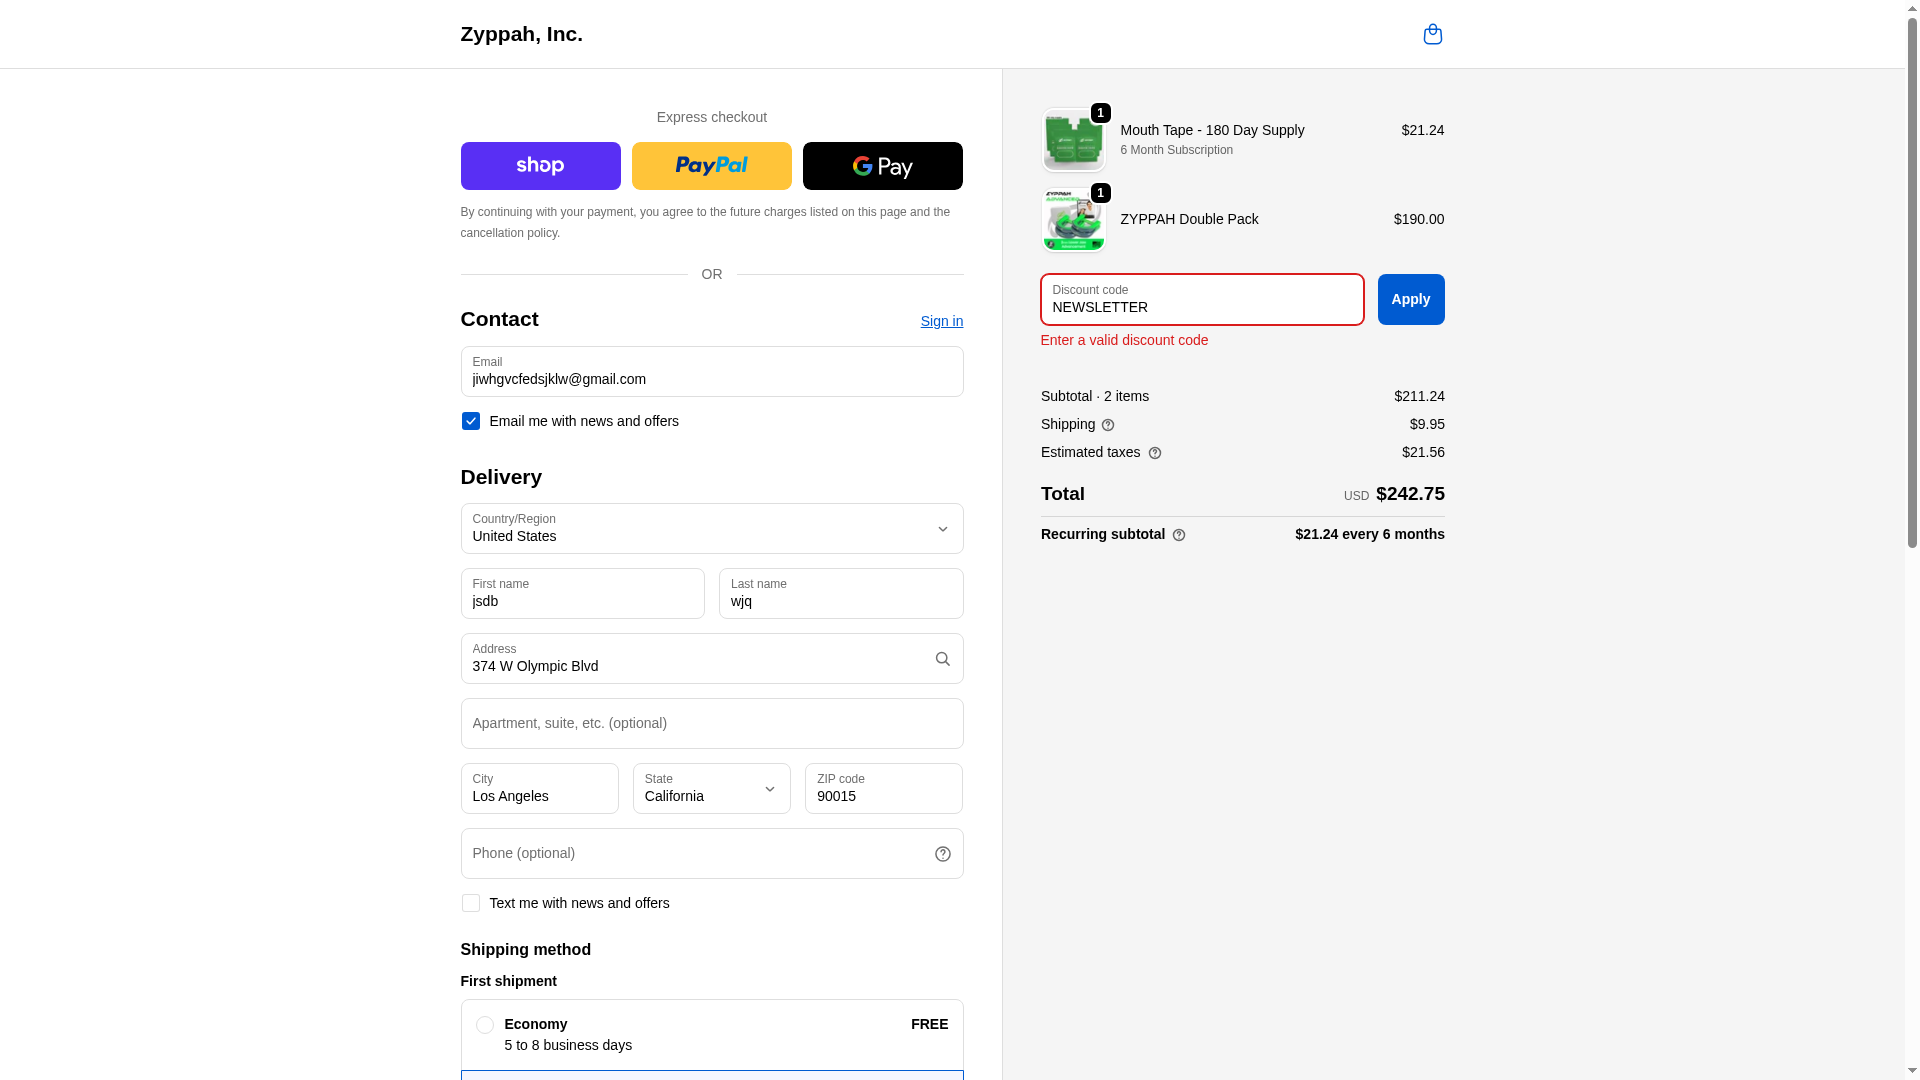Open the Country/Region dropdown
The image size is (1920, 1080).
pos(711,529)
